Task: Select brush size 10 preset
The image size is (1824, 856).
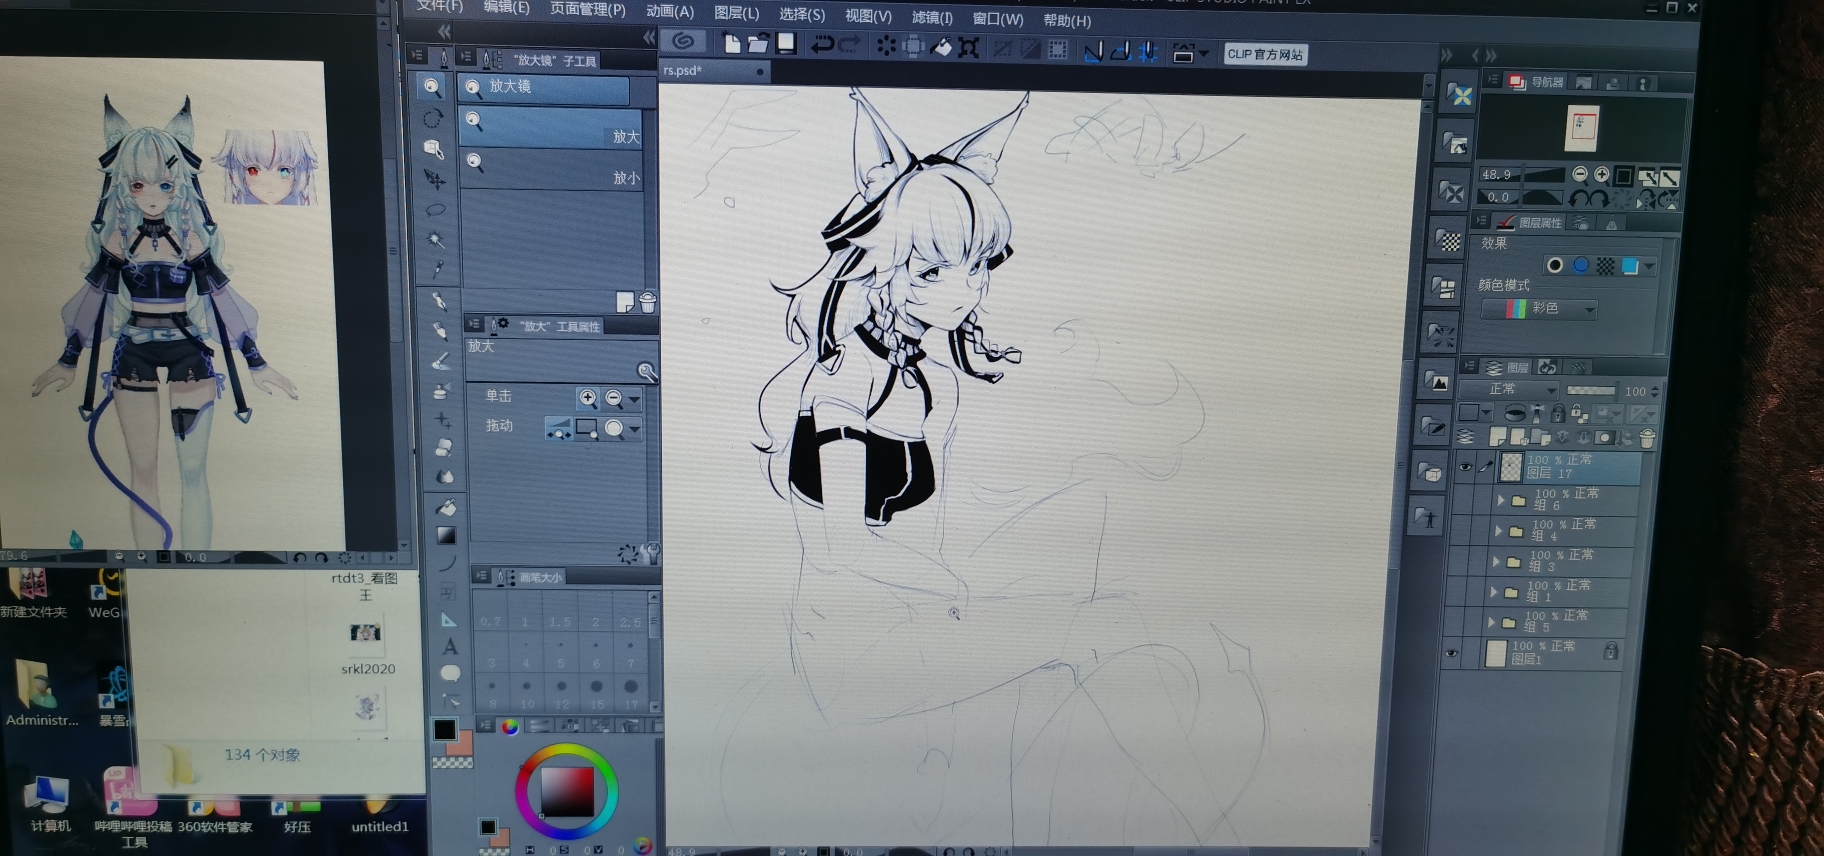Action: [527, 694]
